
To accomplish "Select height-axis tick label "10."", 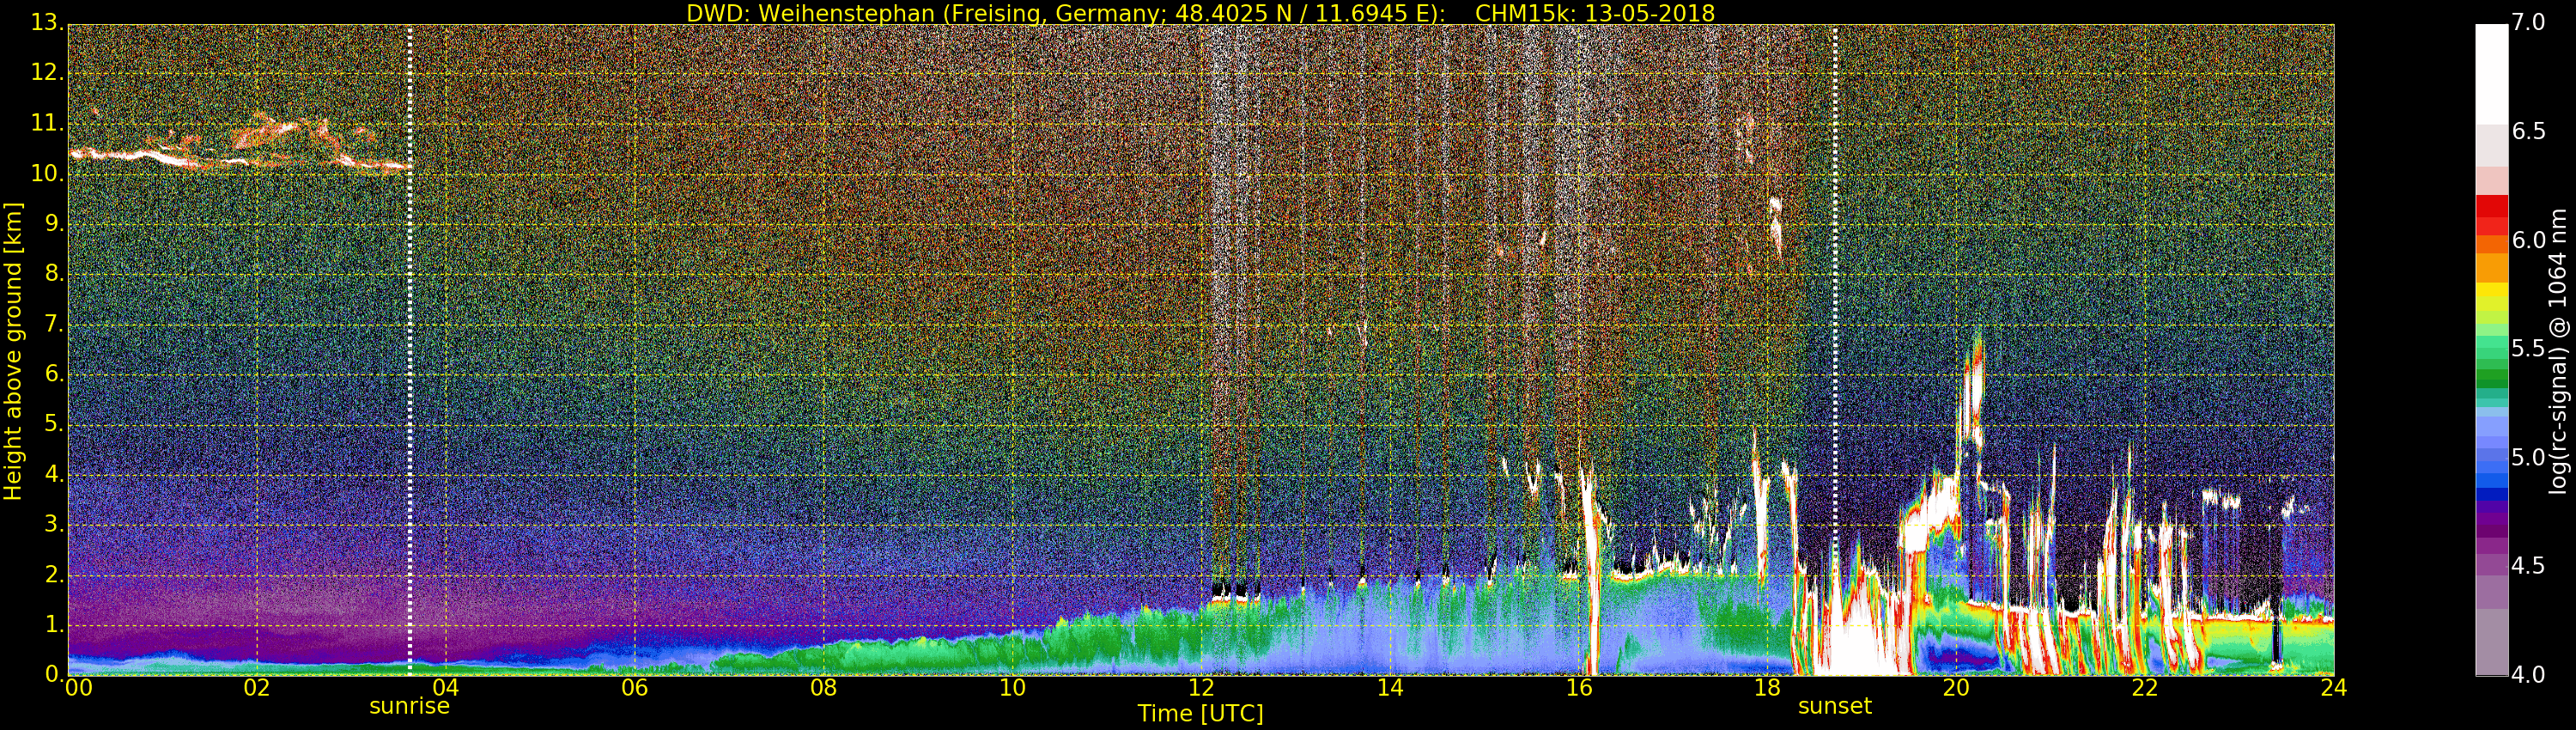I will coord(48,173).
